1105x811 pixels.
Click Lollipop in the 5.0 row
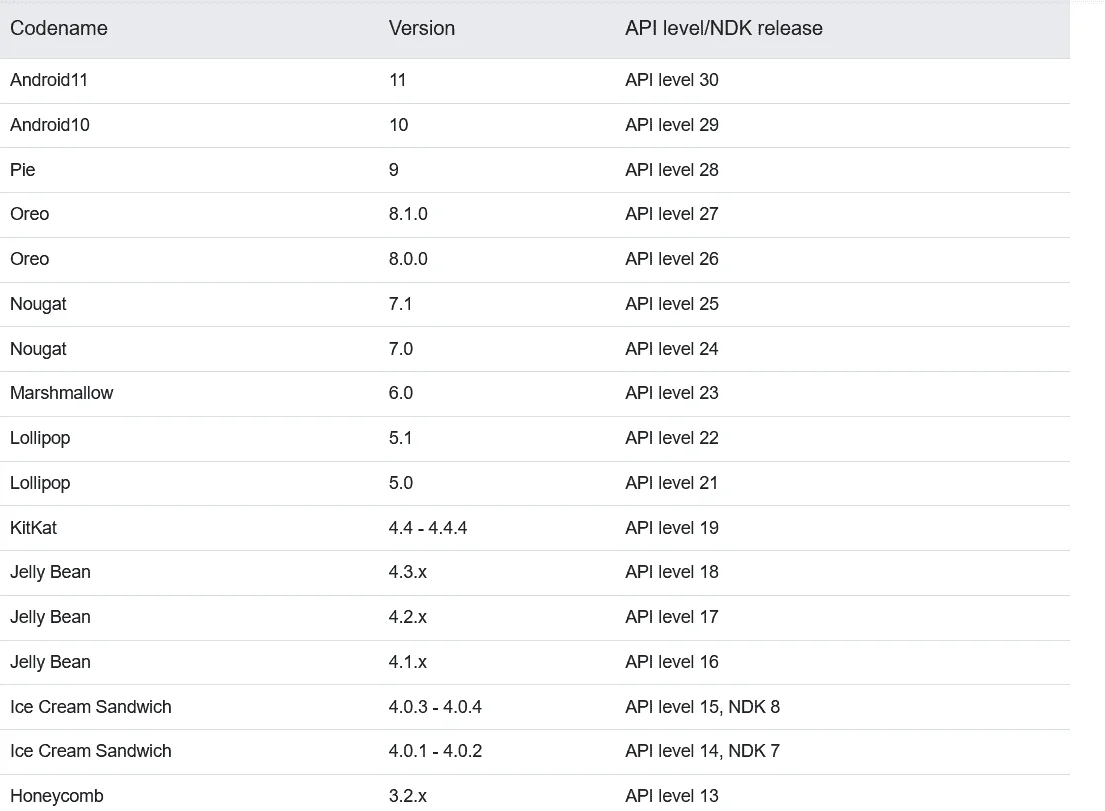tap(40, 483)
